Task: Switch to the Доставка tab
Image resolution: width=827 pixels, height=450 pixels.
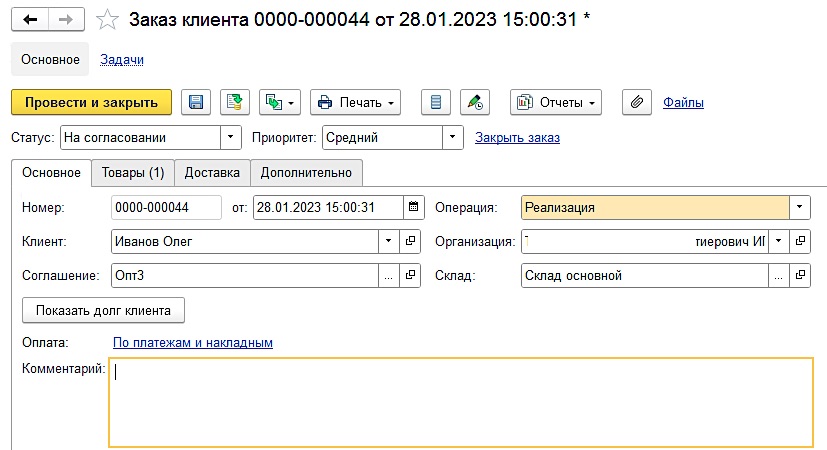Action: click(212, 173)
